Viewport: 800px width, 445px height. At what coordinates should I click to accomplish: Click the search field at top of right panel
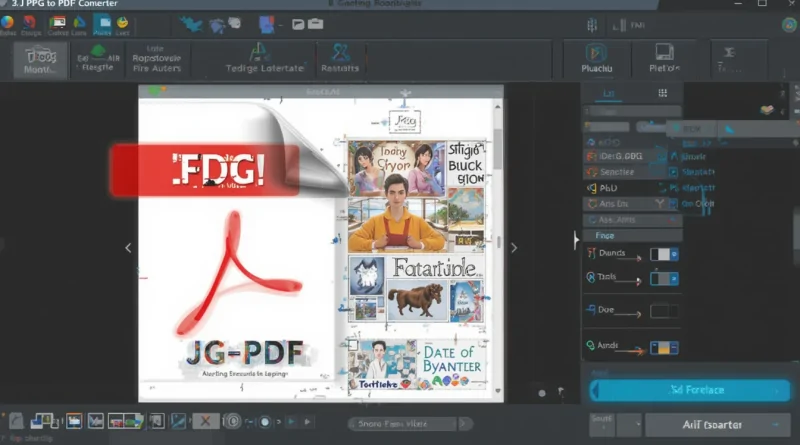[x=632, y=111]
